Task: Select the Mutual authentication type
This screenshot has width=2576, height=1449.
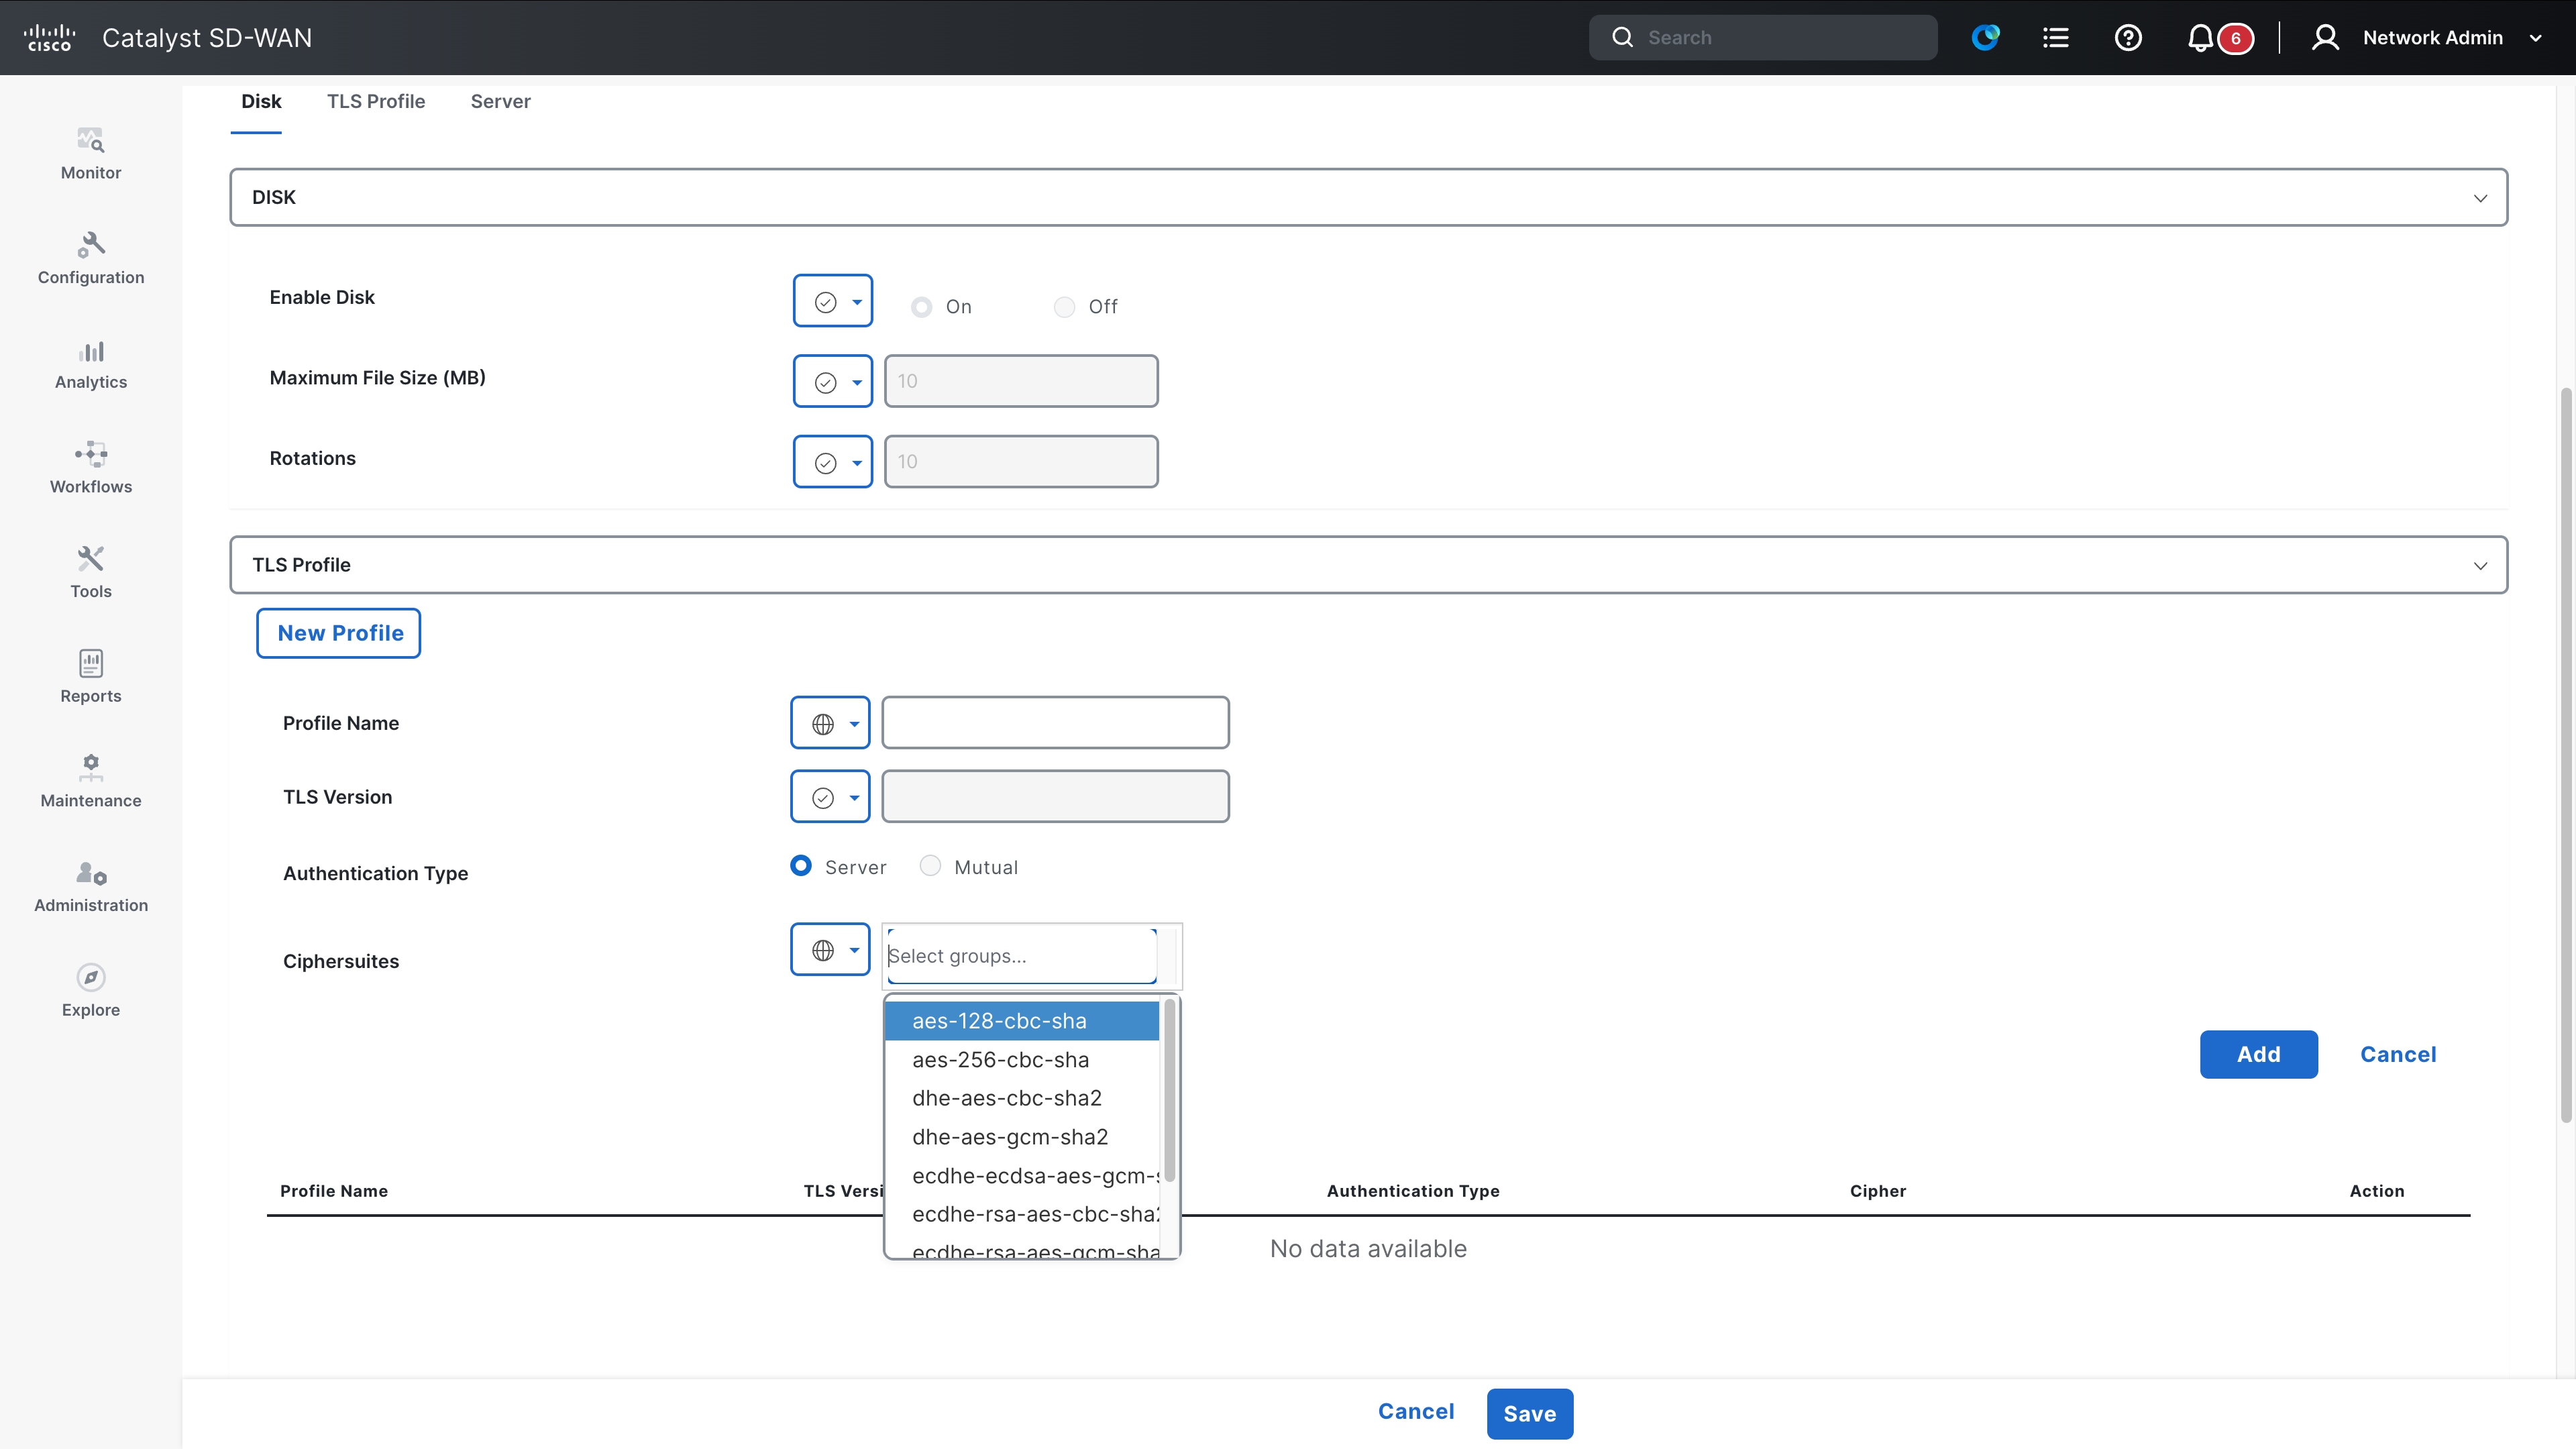Action: tap(930, 866)
